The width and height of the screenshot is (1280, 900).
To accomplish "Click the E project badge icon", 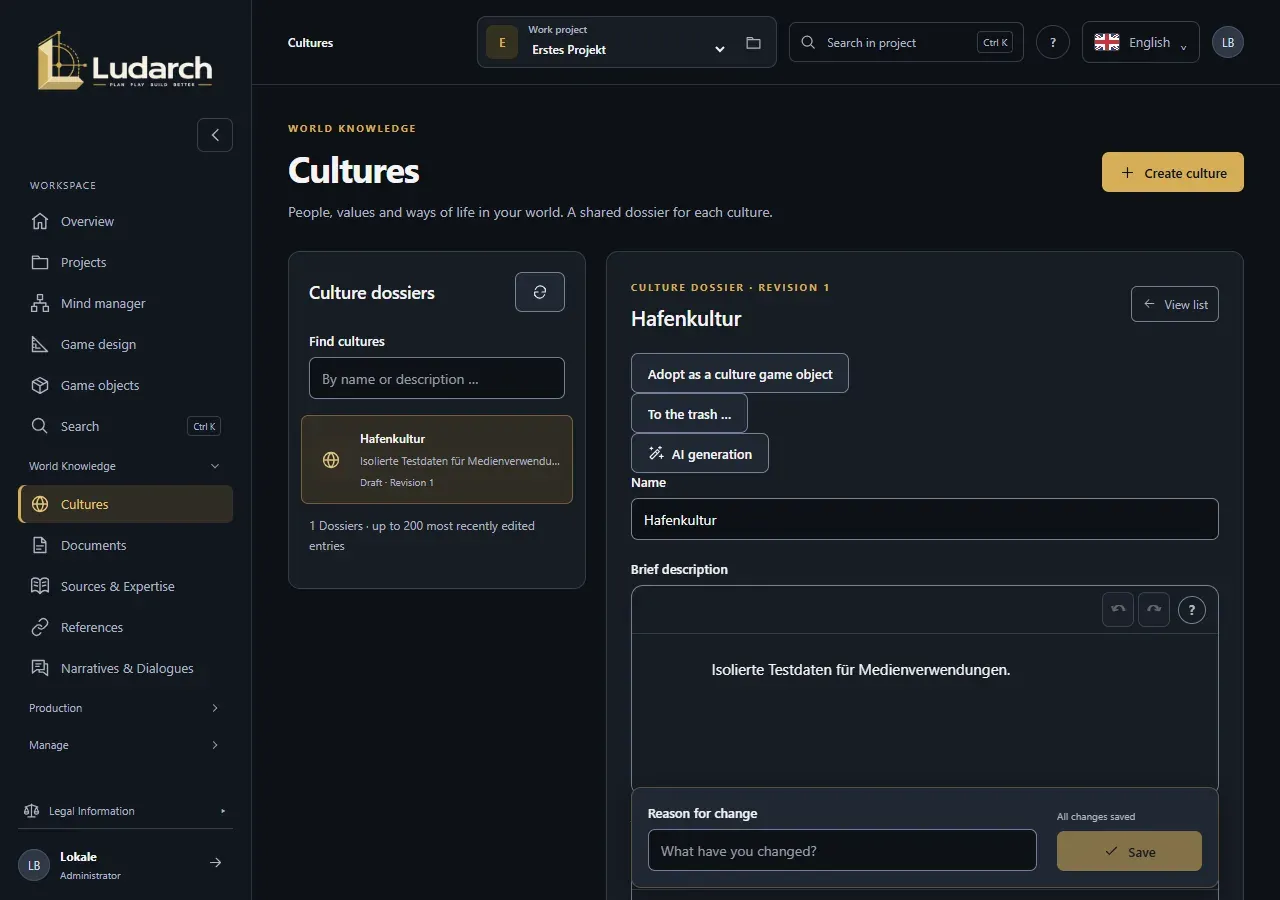I will pos(502,43).
